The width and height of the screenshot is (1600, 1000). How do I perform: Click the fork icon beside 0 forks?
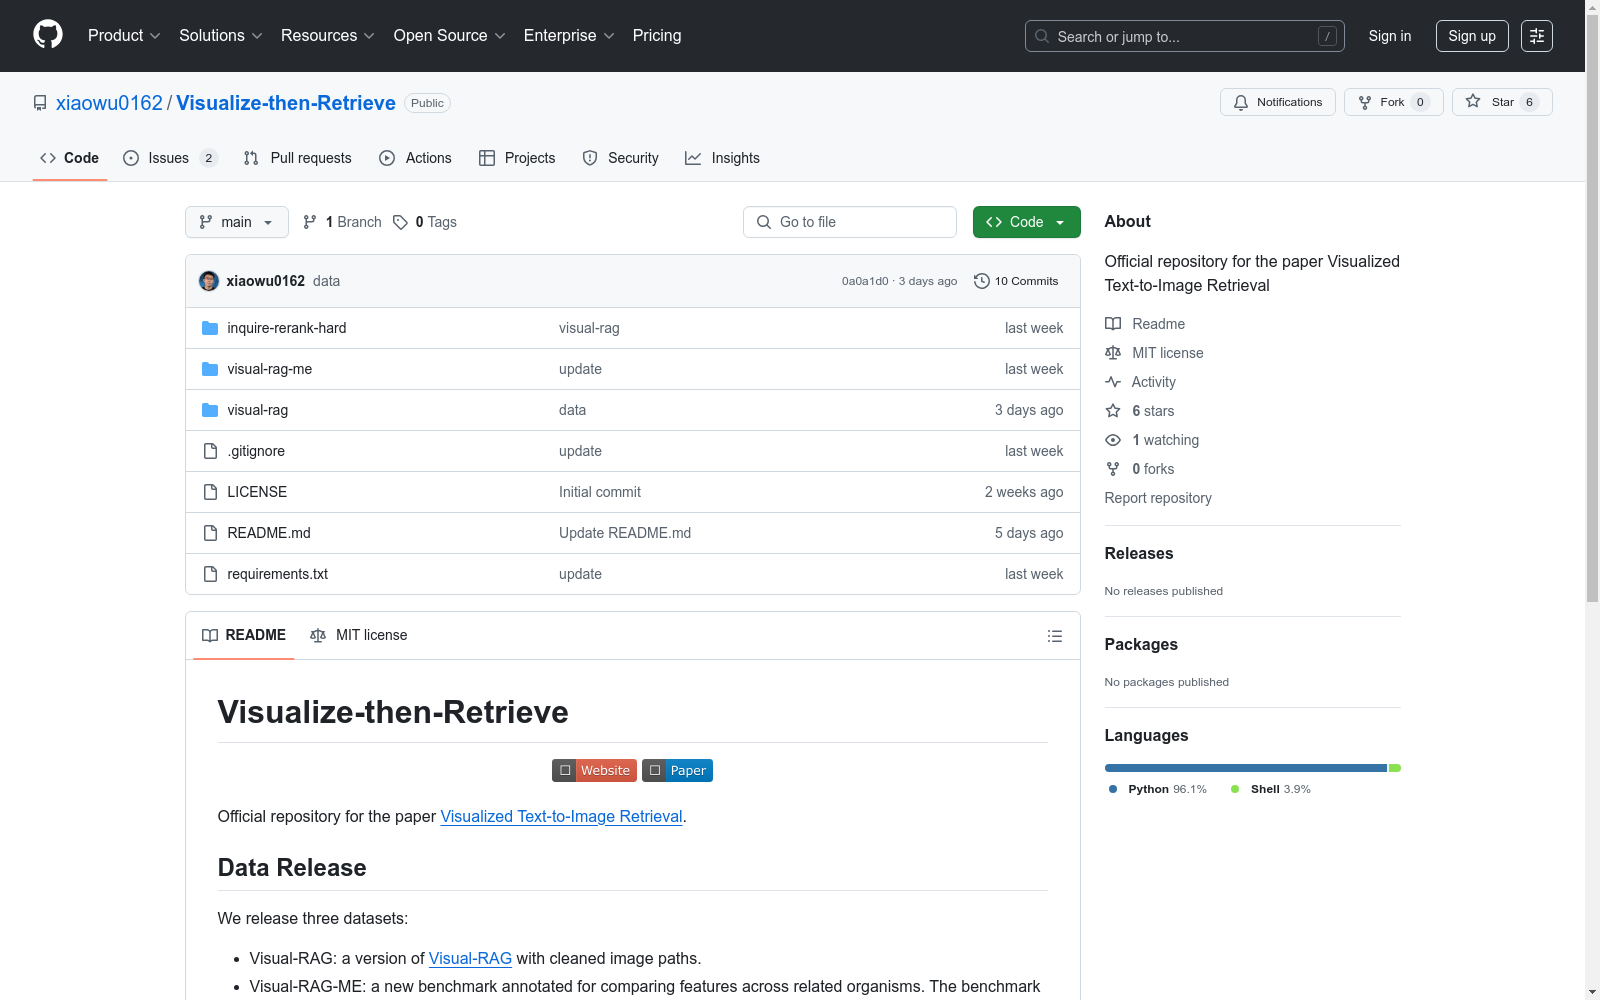(1113, 469)
